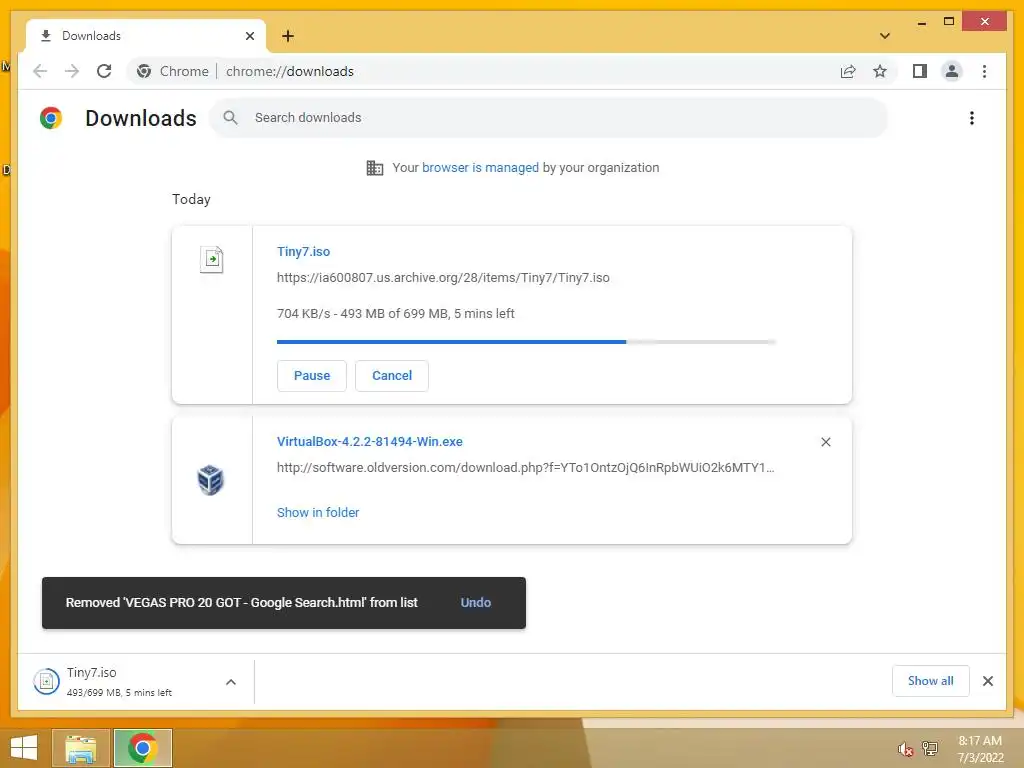Open File Explorer from taskbar
The height and width of the screenshot is (768, 1024).
(81, 748)
